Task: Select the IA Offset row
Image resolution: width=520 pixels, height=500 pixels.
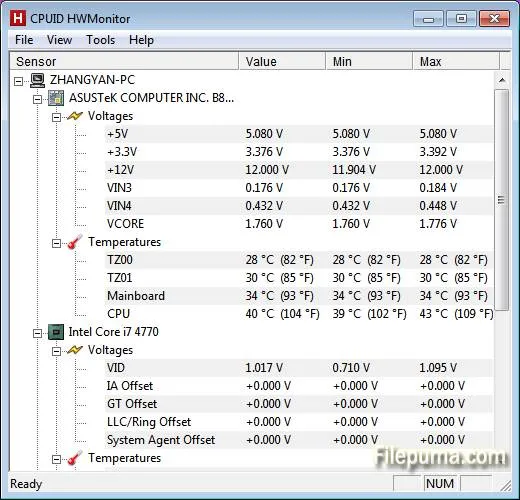Action: (299, 386)
